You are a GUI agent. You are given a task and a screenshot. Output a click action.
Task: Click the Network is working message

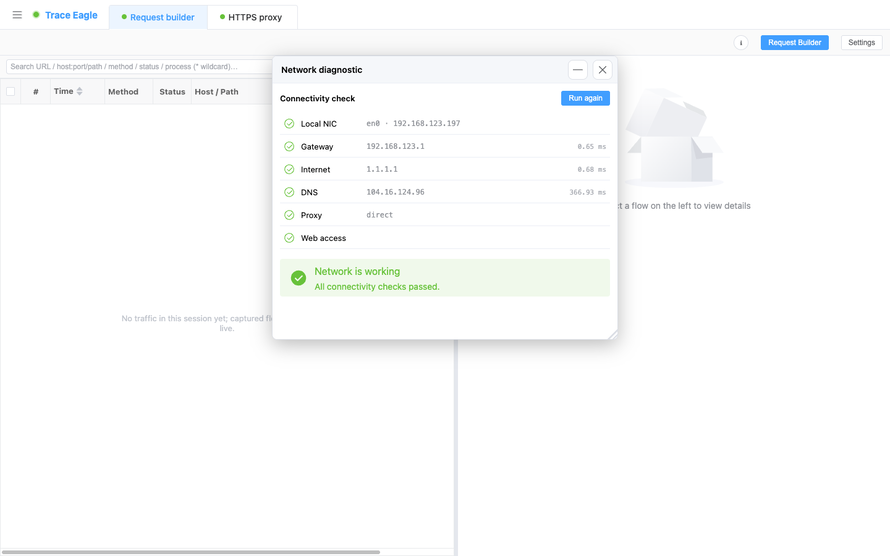pos(357,271)
